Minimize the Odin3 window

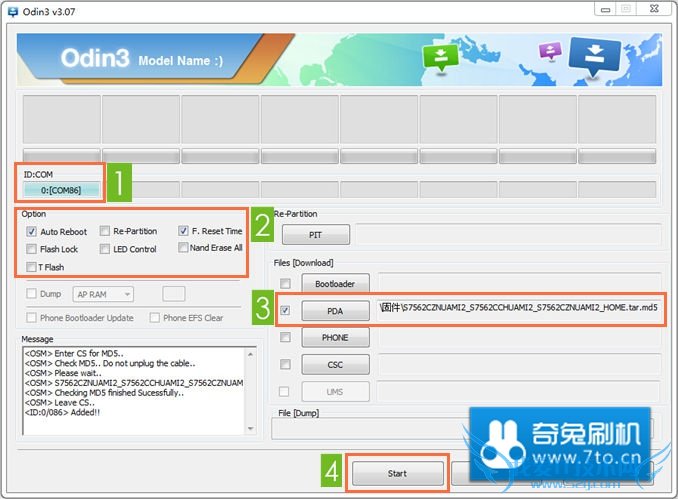pyautogui.click(x=605, y=9)
